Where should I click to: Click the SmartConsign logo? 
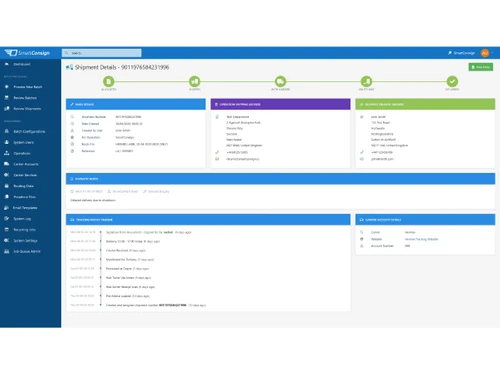click(27, 53)
